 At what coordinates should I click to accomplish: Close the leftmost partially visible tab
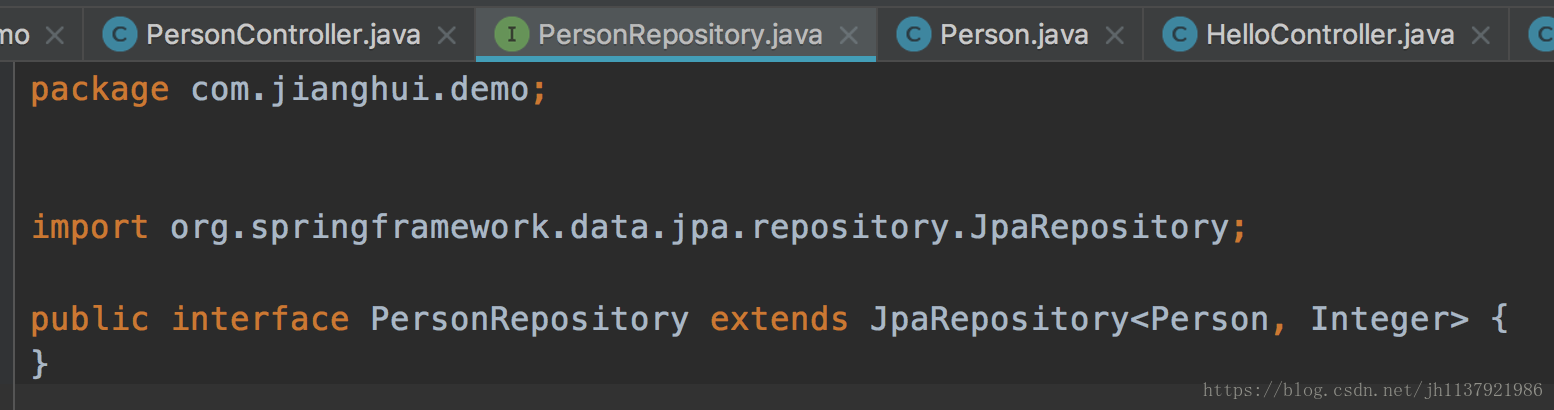tap(55, 36)
